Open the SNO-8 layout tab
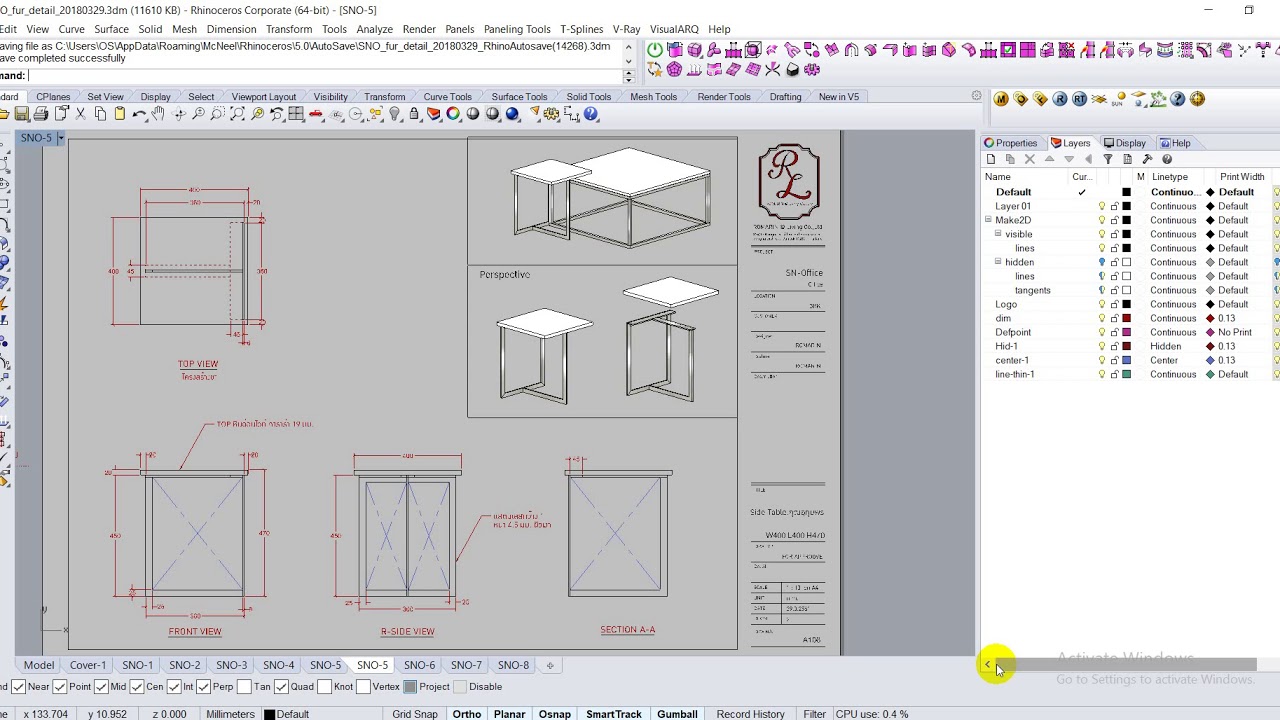 click(513, 665)
